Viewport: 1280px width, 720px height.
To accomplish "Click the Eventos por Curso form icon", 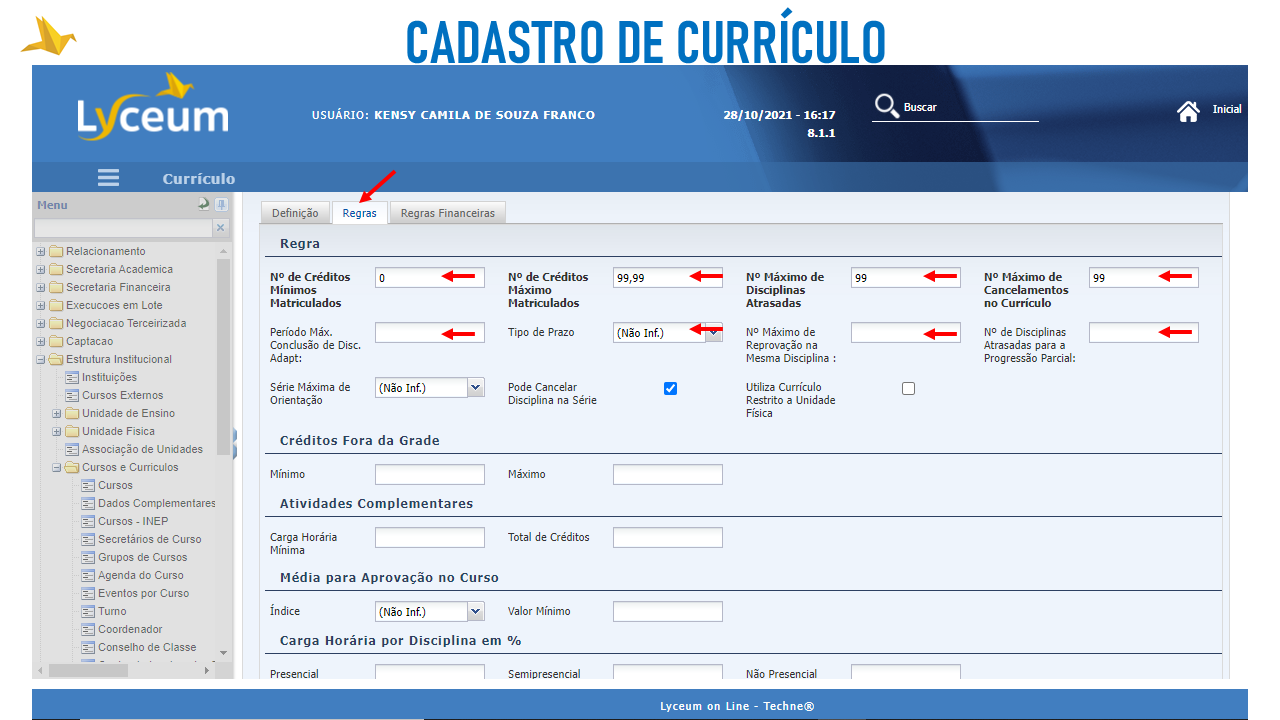I will [x=88, y=594].
